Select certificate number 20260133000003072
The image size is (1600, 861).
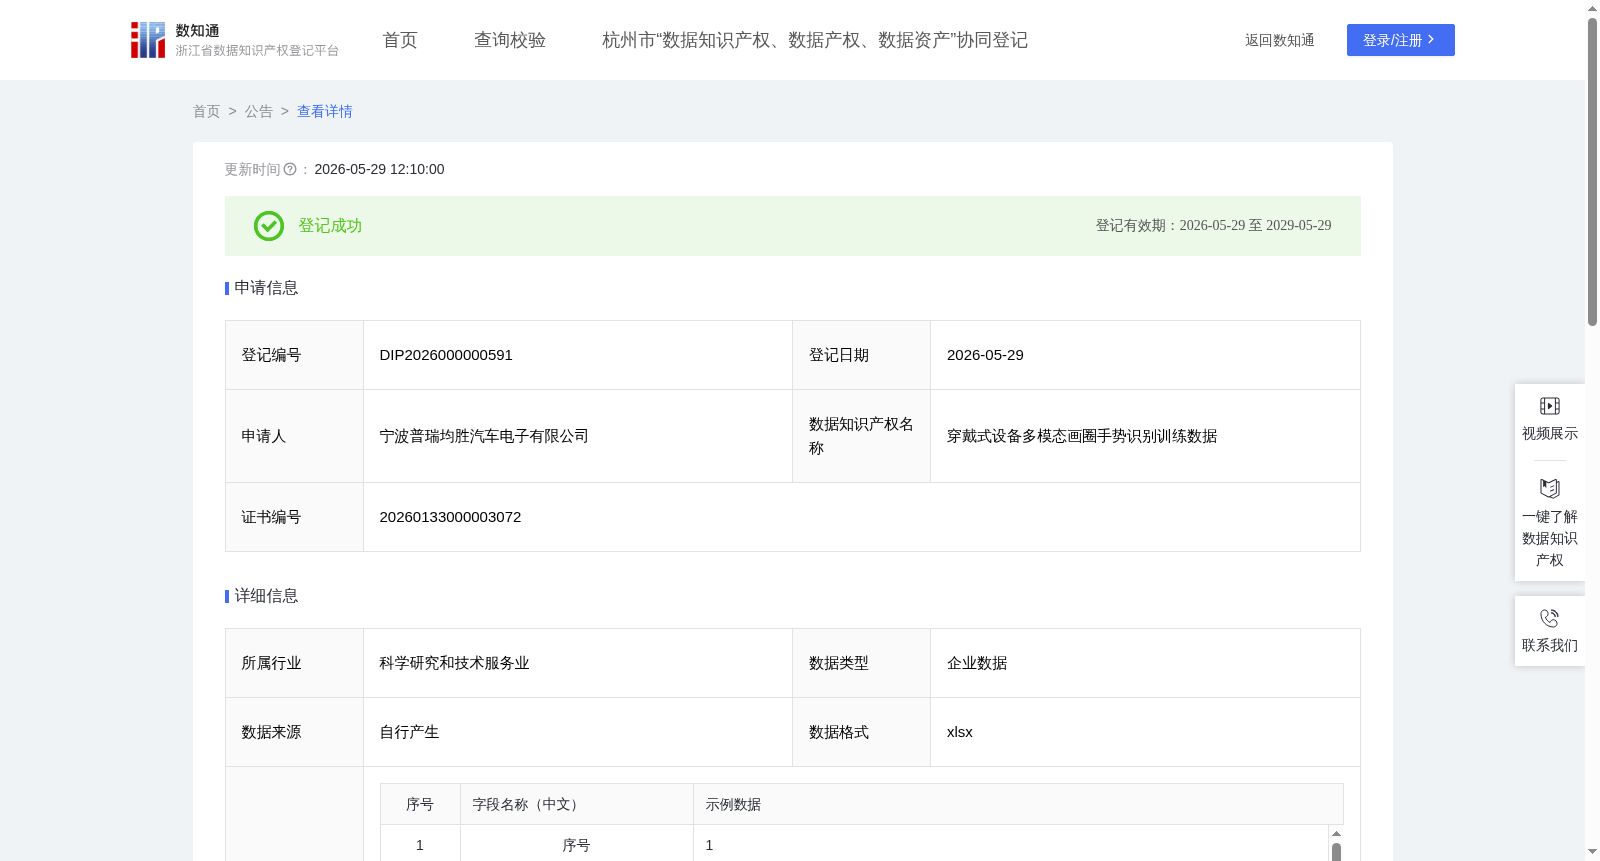point(450,517)
